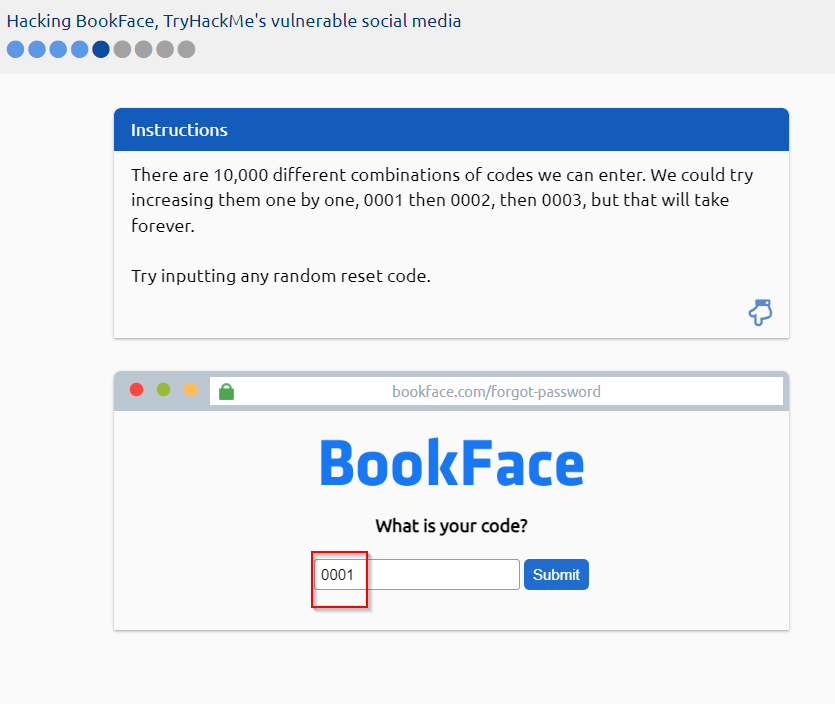
Task: Select the second progress step dot
Action: pyautogui.click(x=37, y=49)
